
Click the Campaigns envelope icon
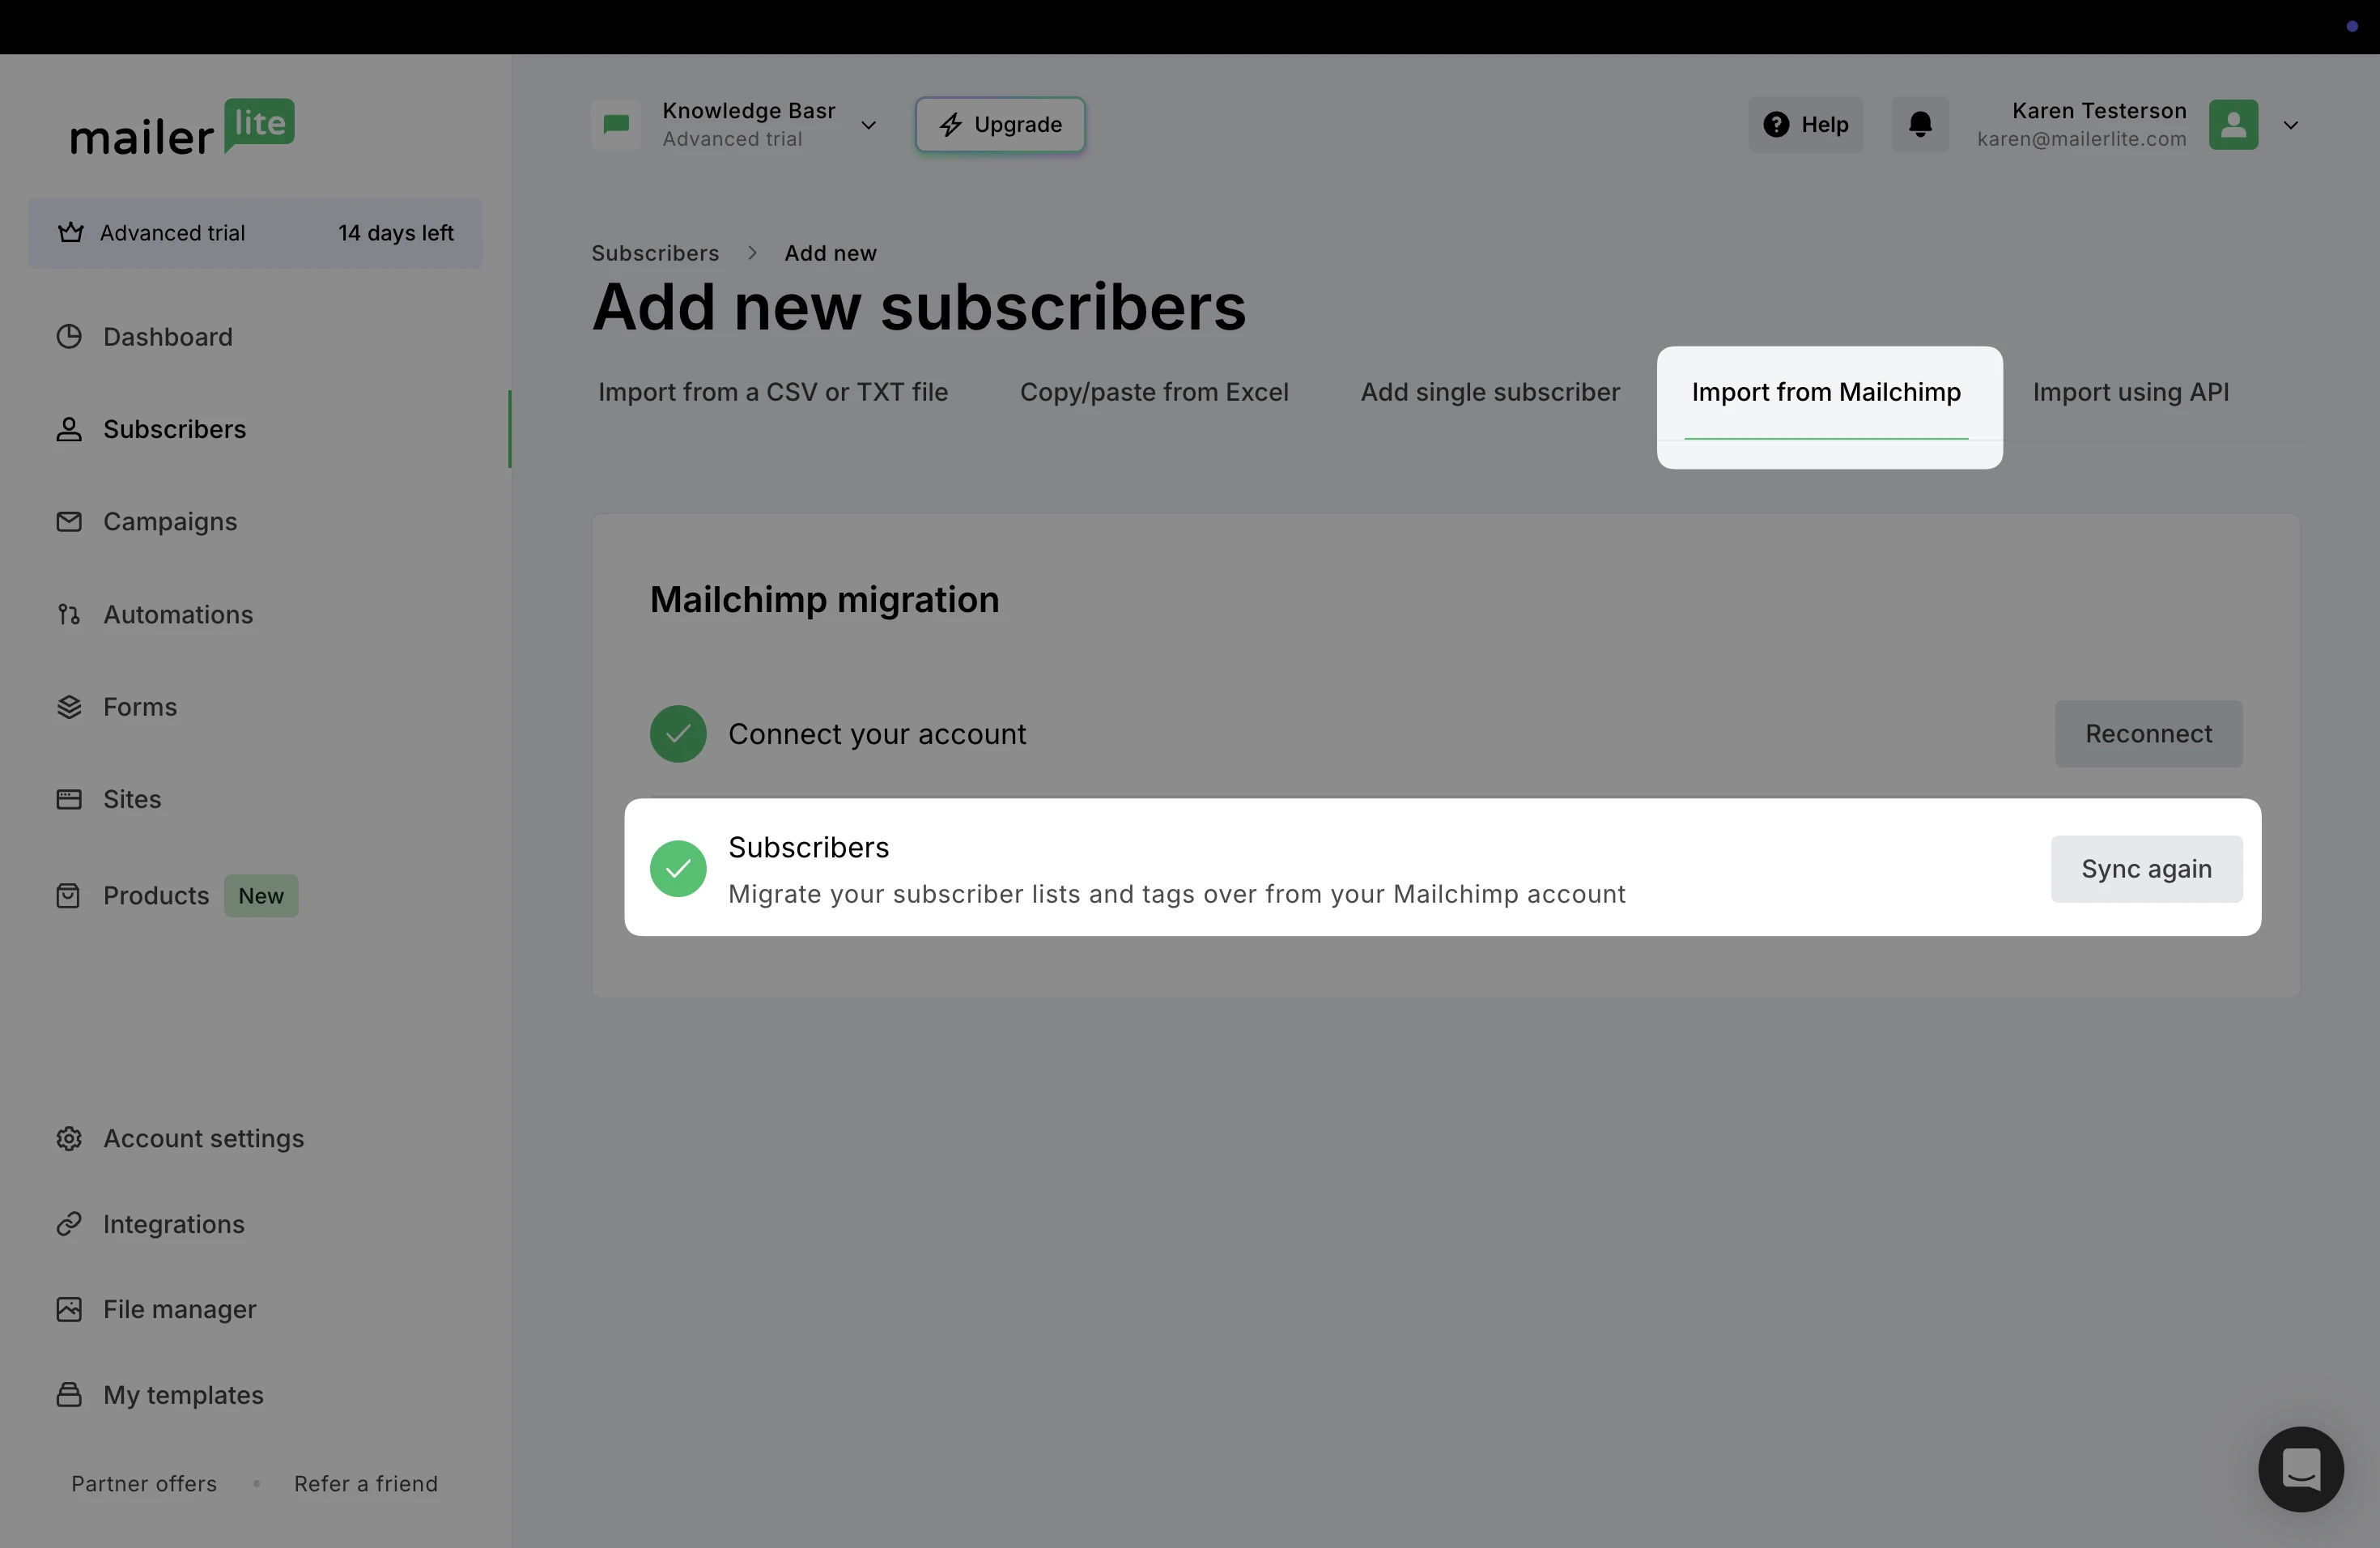coord(69,522)
